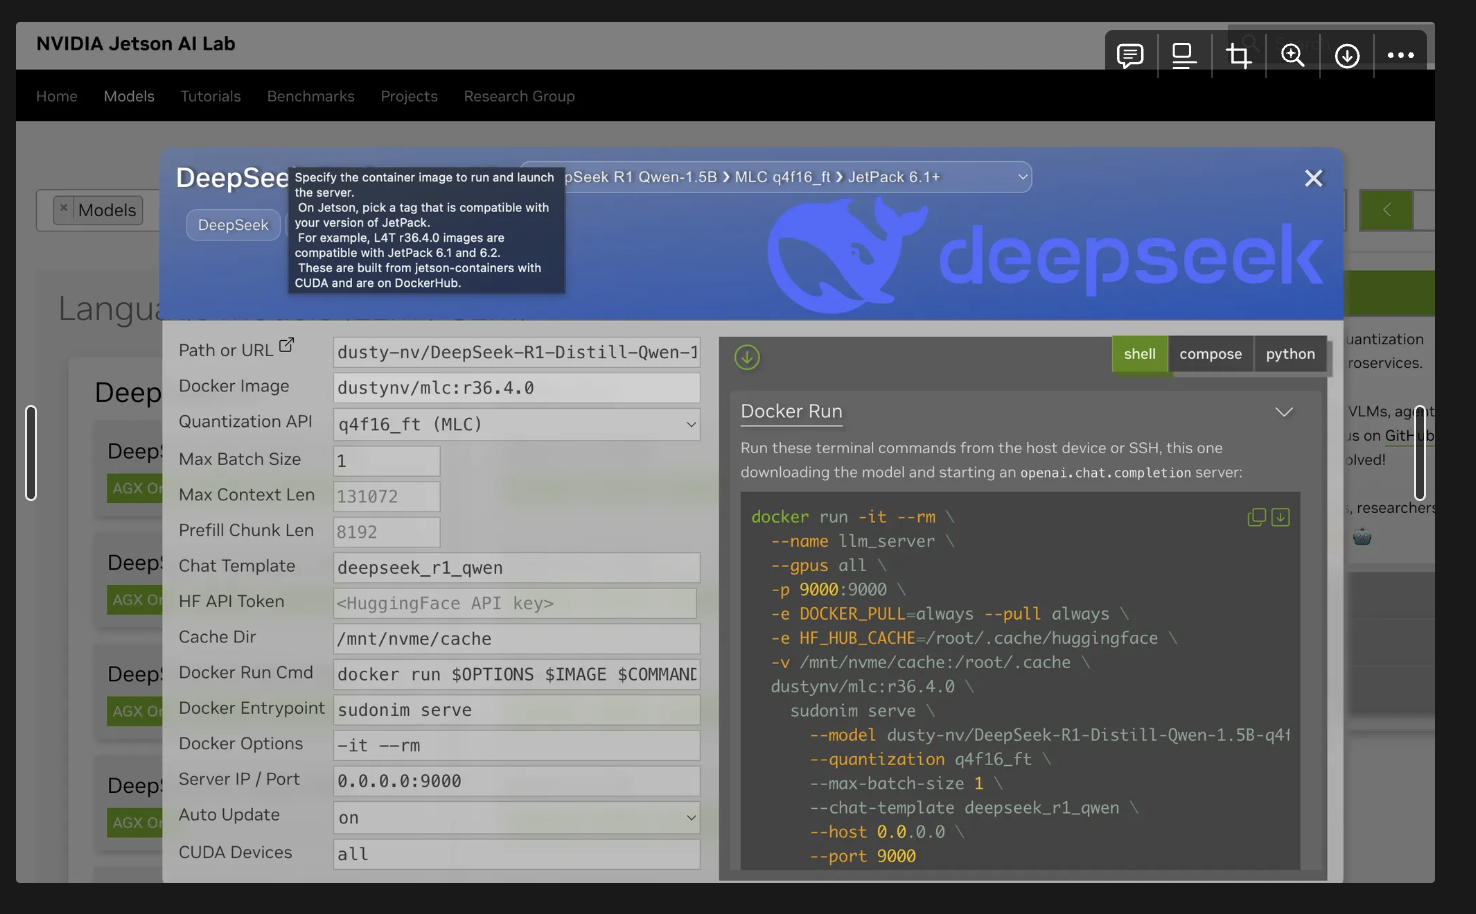The image size is (1476, 914).
Task: Click the green circular download icon above Docker Run
Action: [747, 357]
